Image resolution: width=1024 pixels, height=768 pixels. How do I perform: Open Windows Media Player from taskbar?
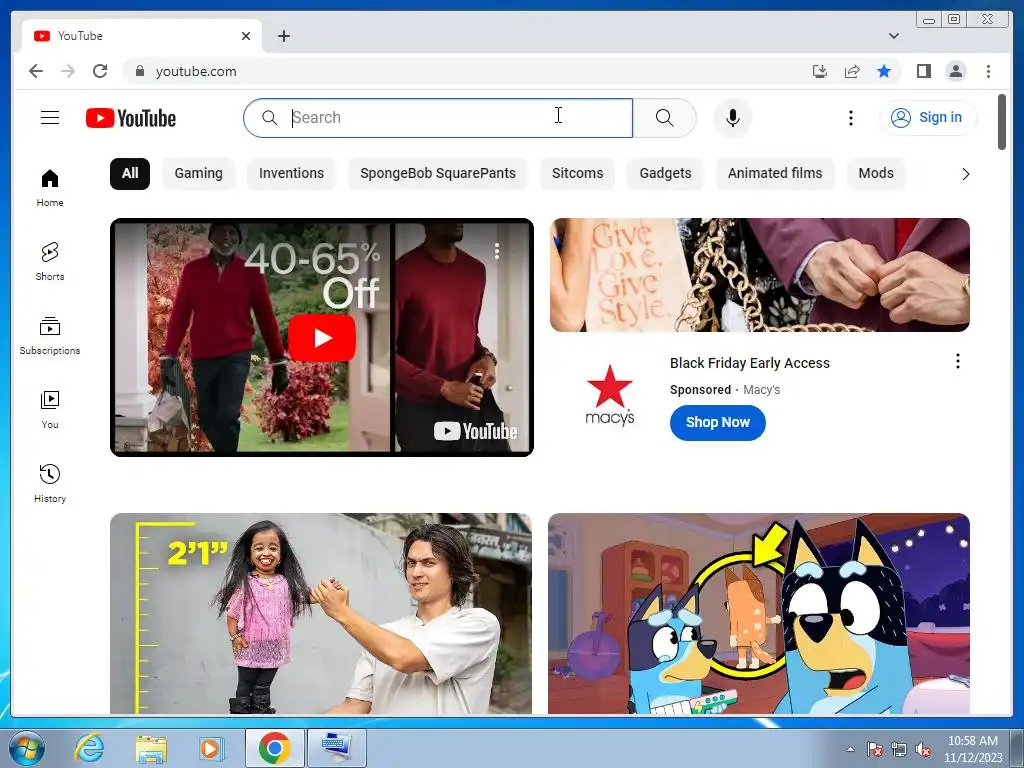click(211, 748)
